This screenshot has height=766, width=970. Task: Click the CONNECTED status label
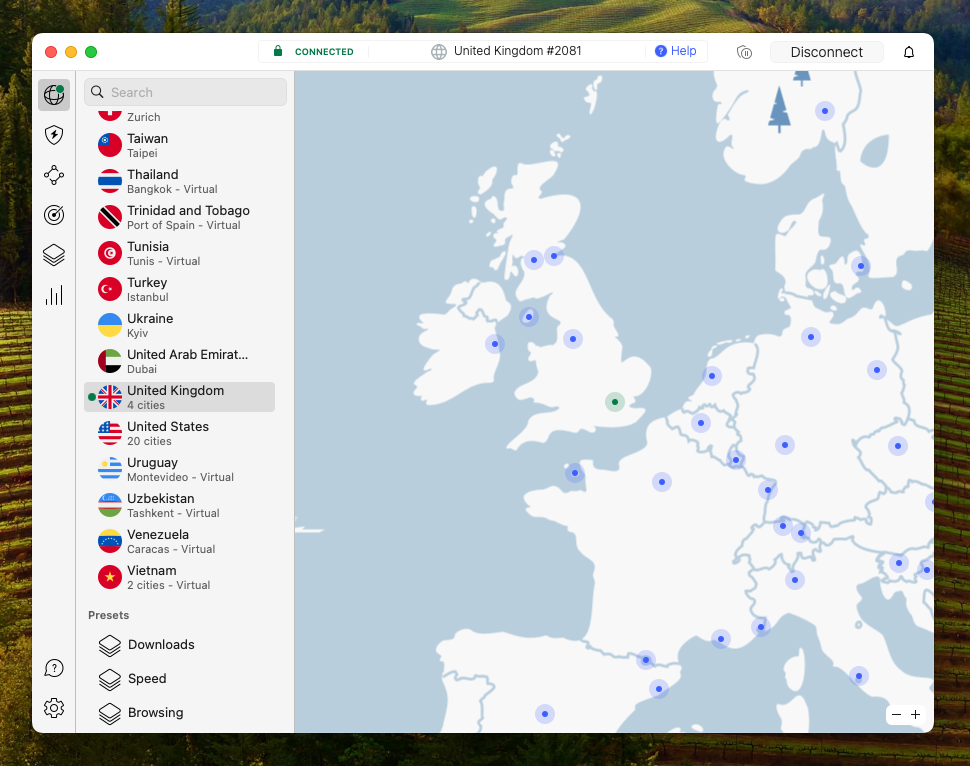coord(324,52)
